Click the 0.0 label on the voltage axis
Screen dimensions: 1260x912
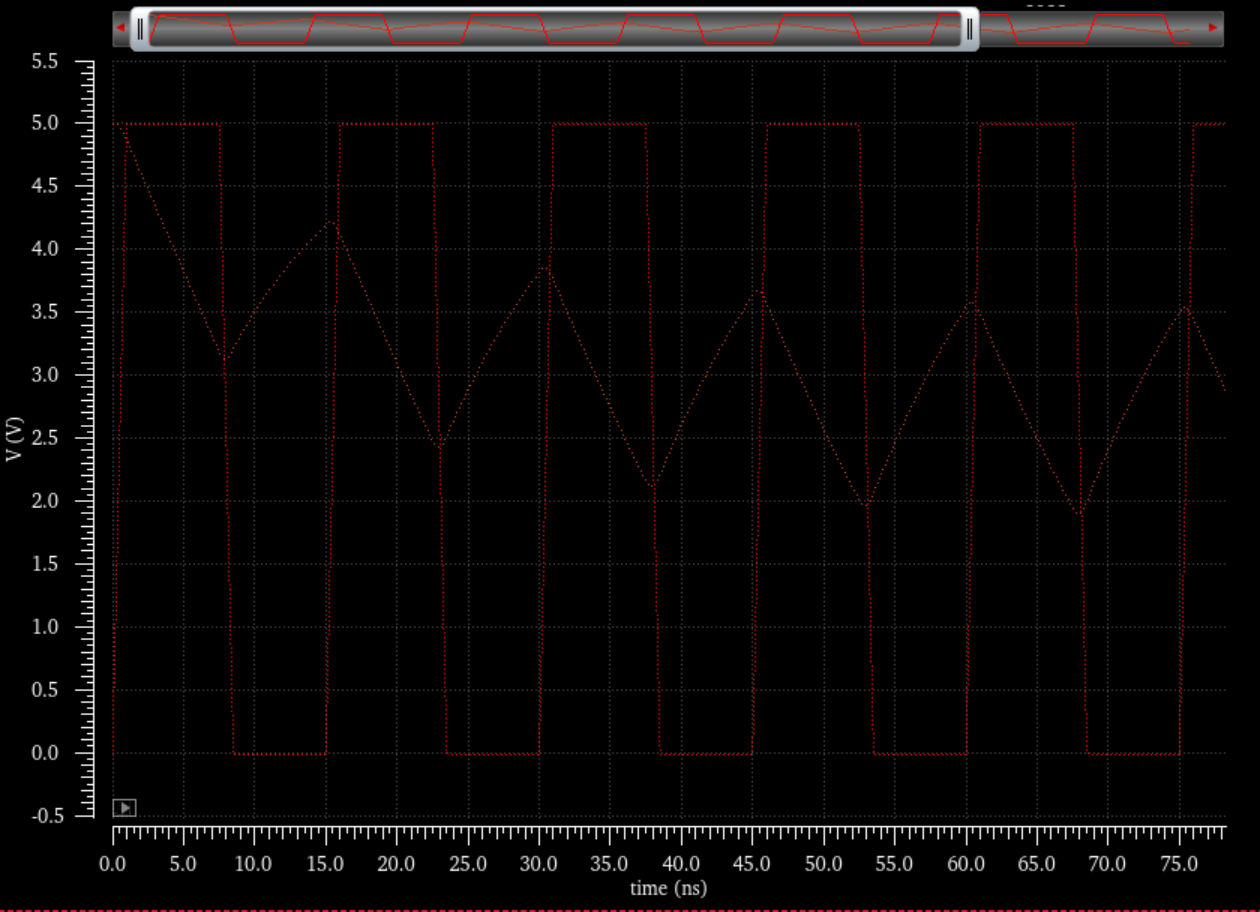point(72,753)
